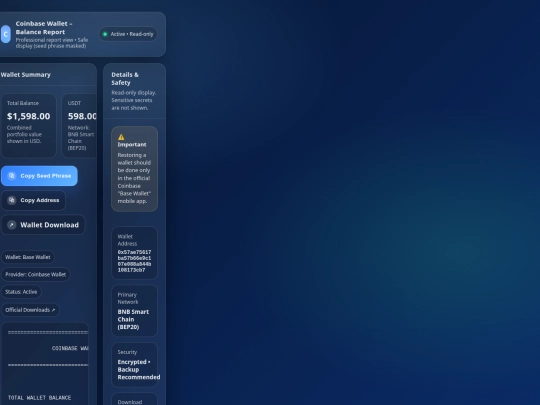Click the Coinbase C logo avatar
This screenshot has height=405, width=540.
click(5, 34)
